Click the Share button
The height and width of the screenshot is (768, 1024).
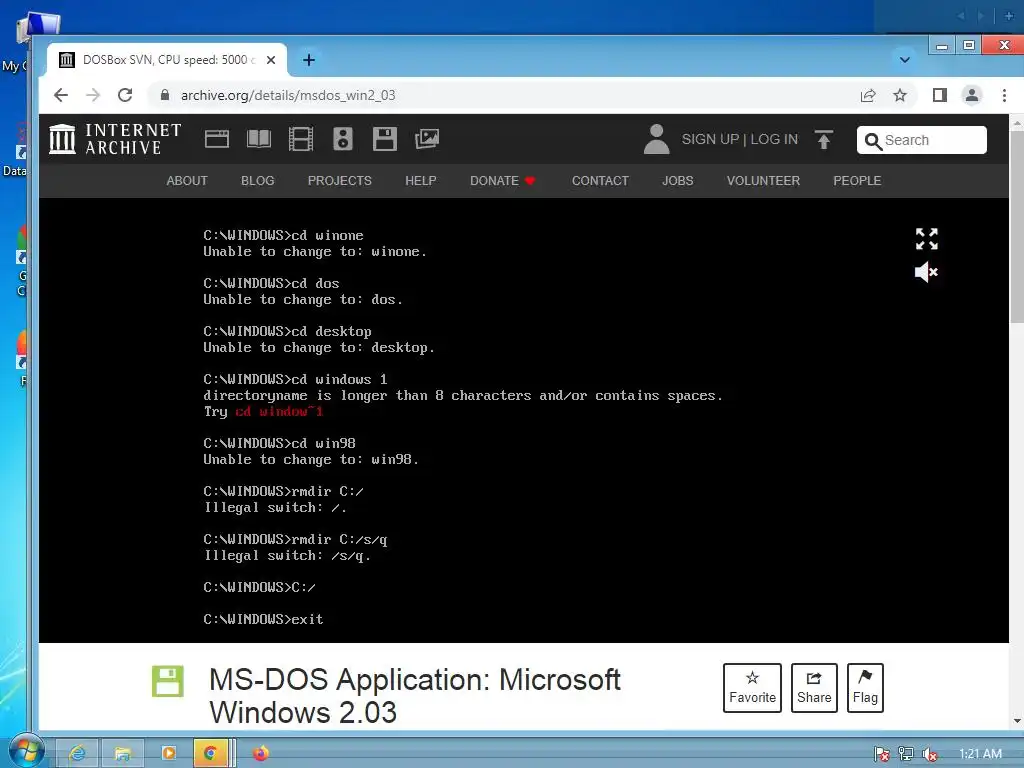pos(814,688)
